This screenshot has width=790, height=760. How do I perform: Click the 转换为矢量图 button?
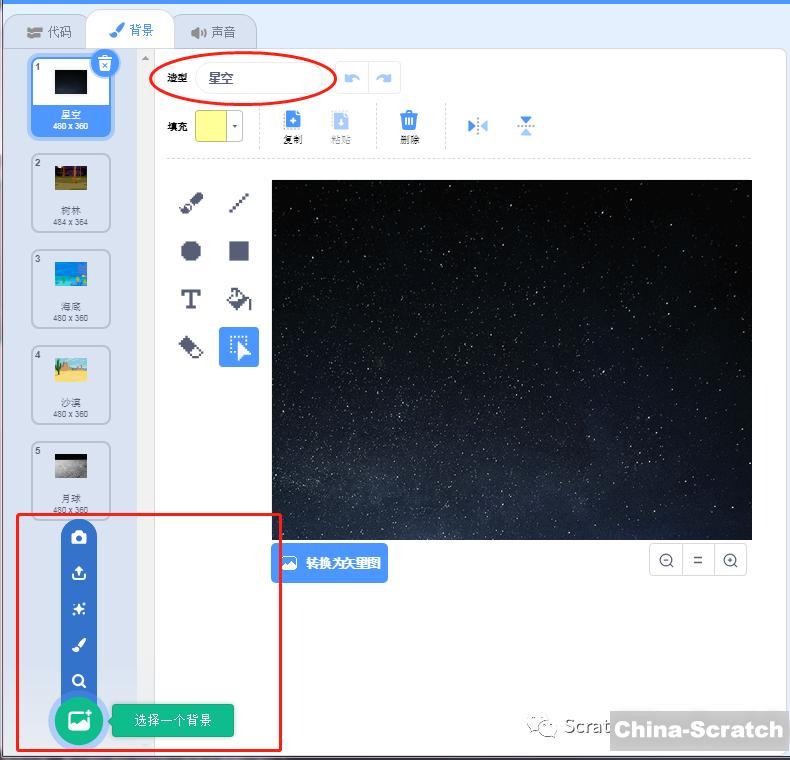click(329, 563)
